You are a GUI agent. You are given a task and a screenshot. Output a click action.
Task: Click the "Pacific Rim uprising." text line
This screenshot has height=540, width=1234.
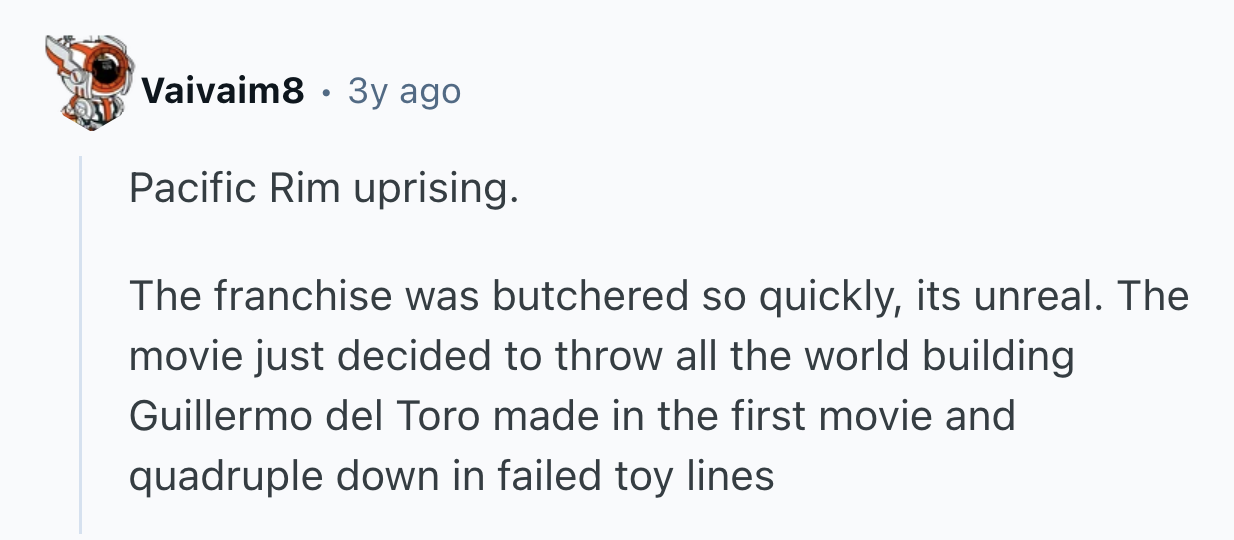point(324,188)
